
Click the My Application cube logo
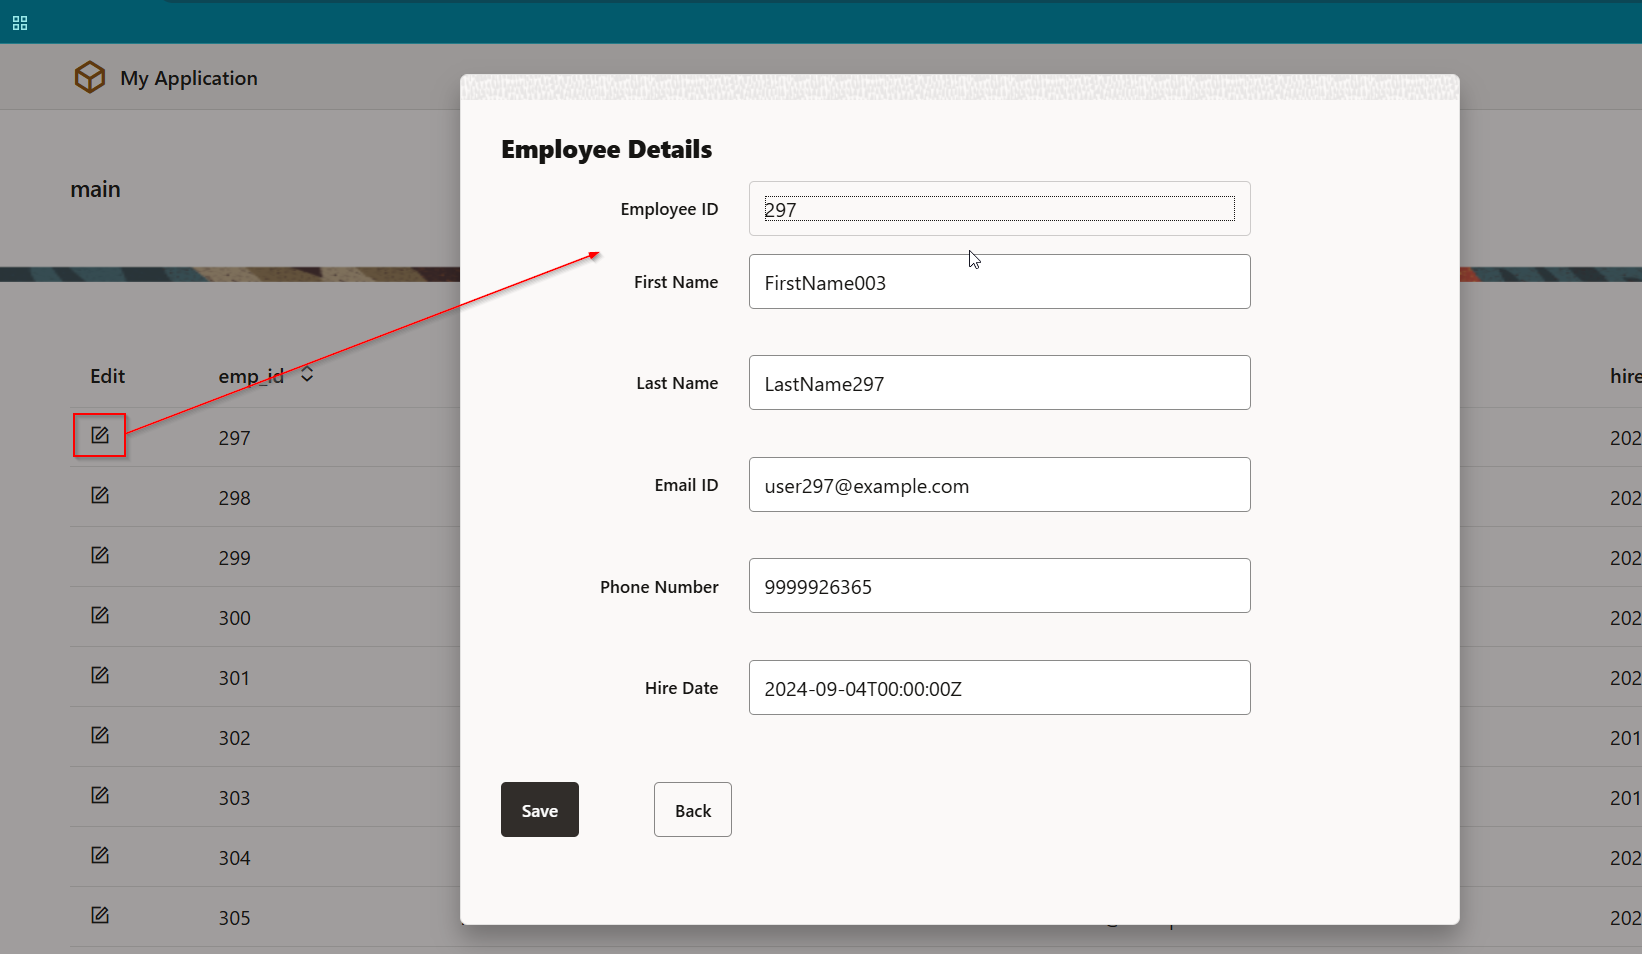click(90, 77)
